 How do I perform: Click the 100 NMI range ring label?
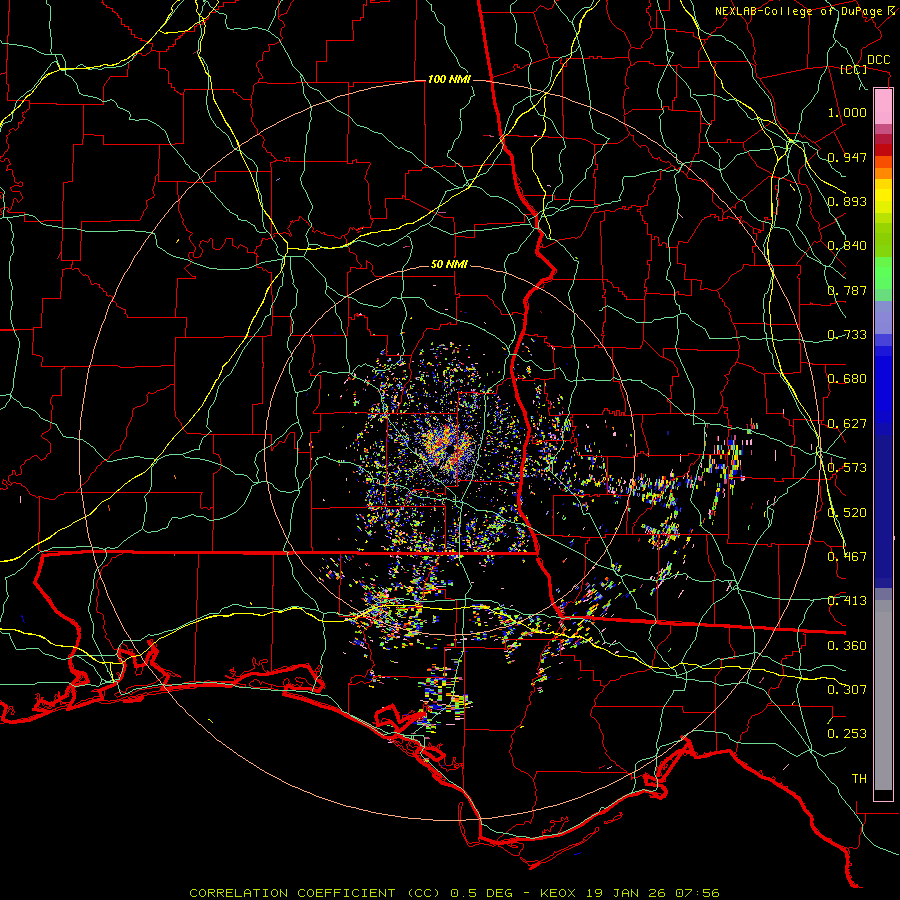[449, 79]
